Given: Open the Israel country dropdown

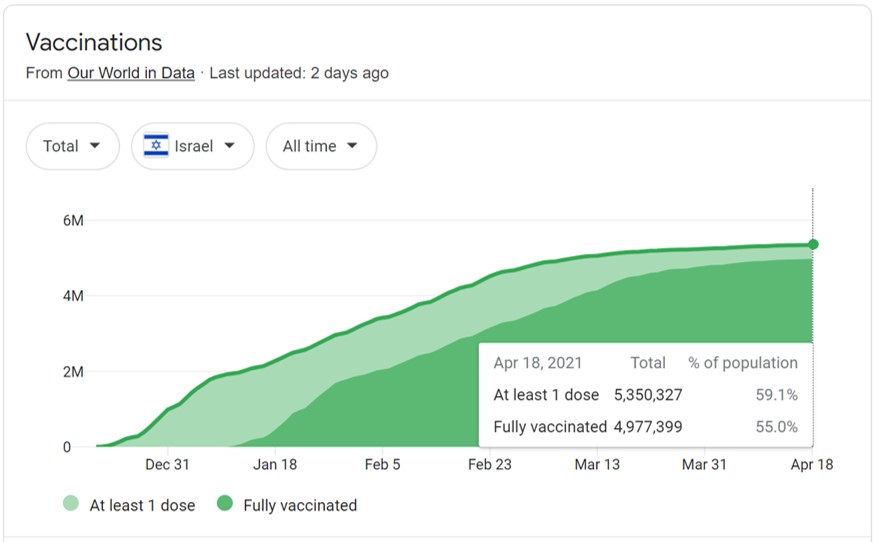Looking at the screenshot, I should coord(192,146).
